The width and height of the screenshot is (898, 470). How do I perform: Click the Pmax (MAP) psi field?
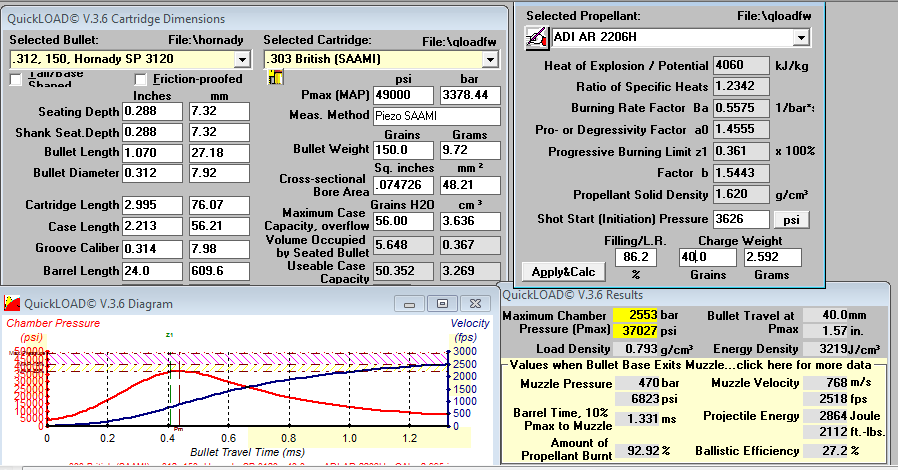pos(404,95)
